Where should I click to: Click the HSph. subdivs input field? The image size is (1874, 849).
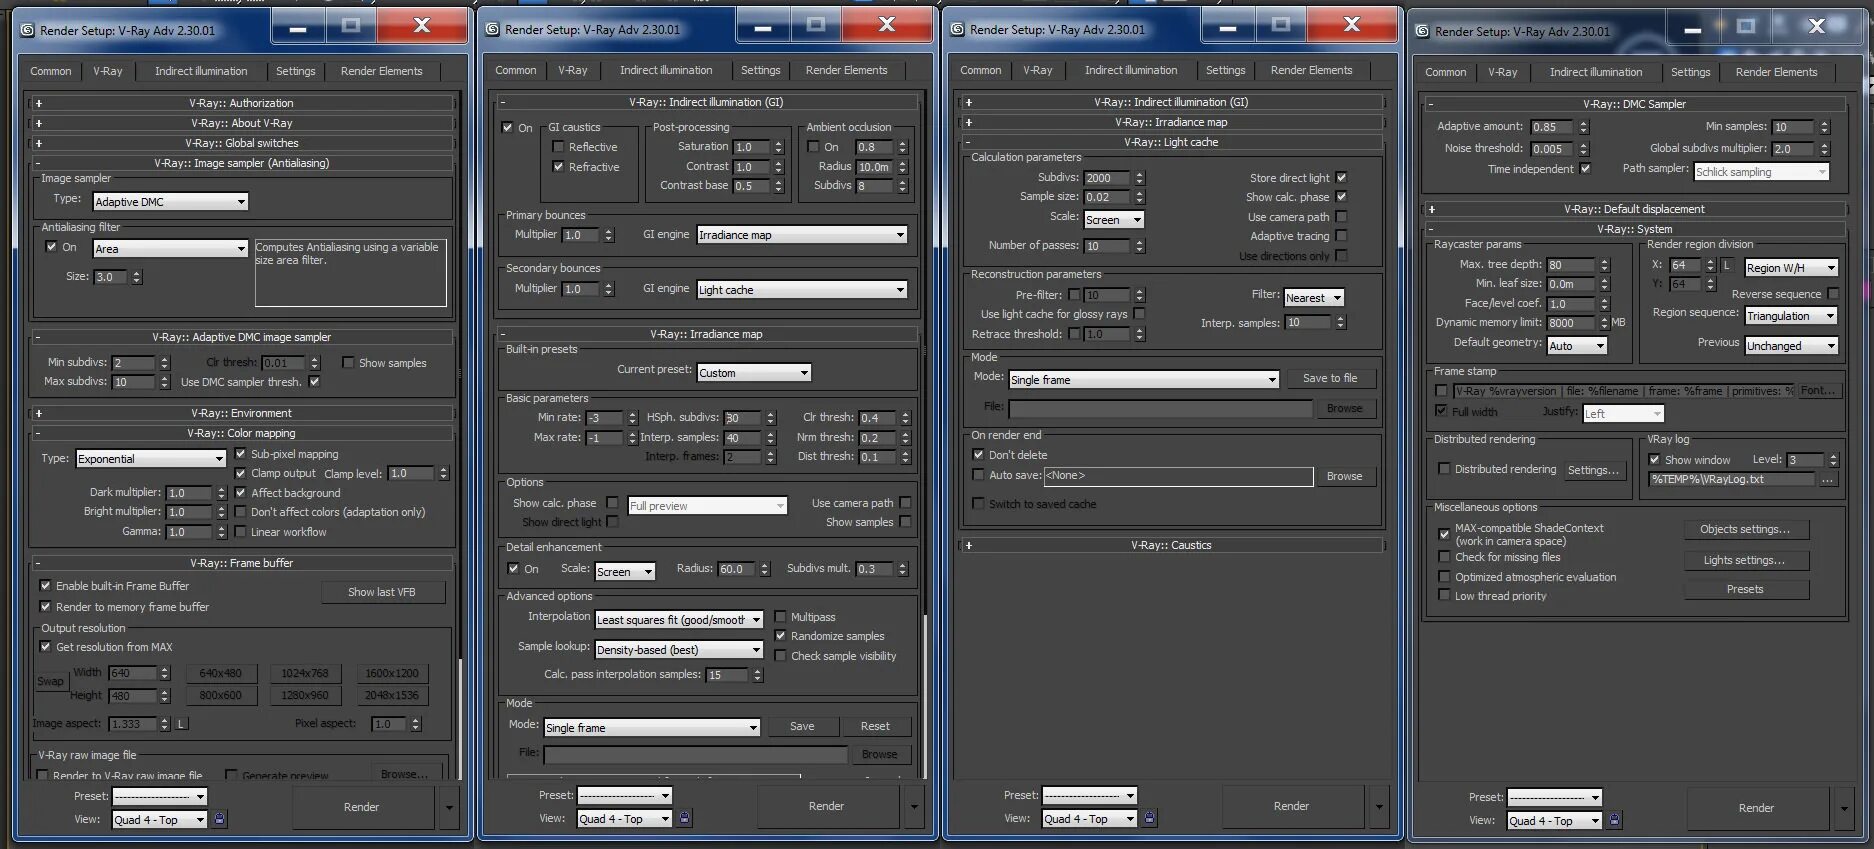click(744, 418)
